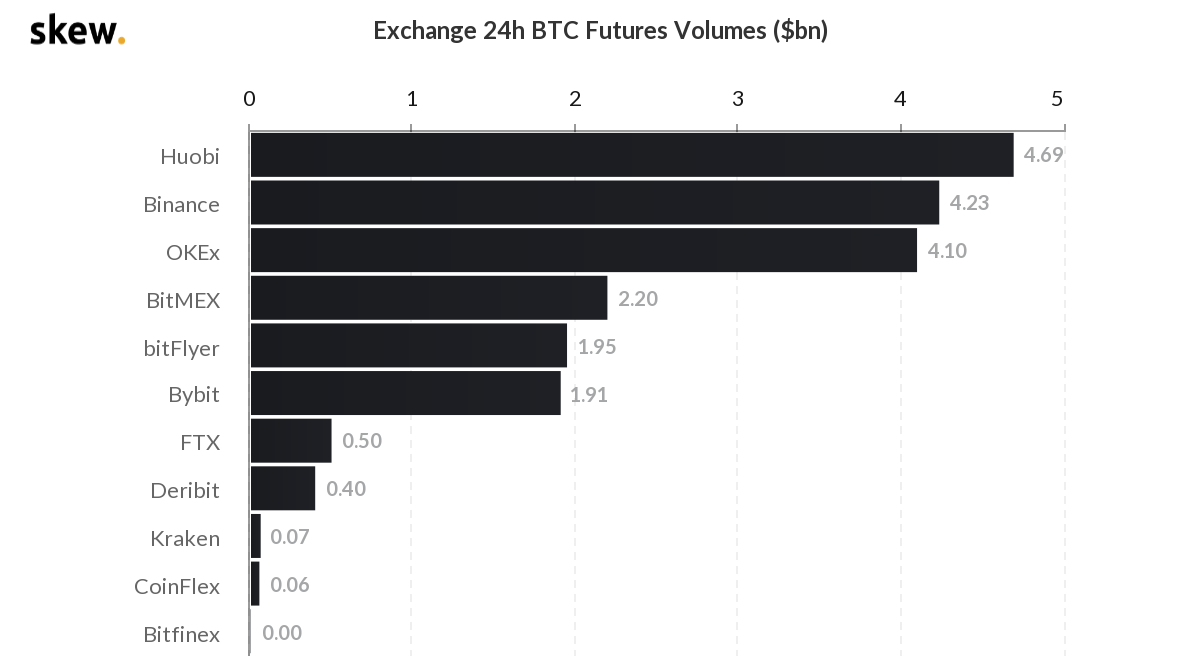1200x670 pixels.
Task: Click the Bybit bar
Action: point(405,393)
